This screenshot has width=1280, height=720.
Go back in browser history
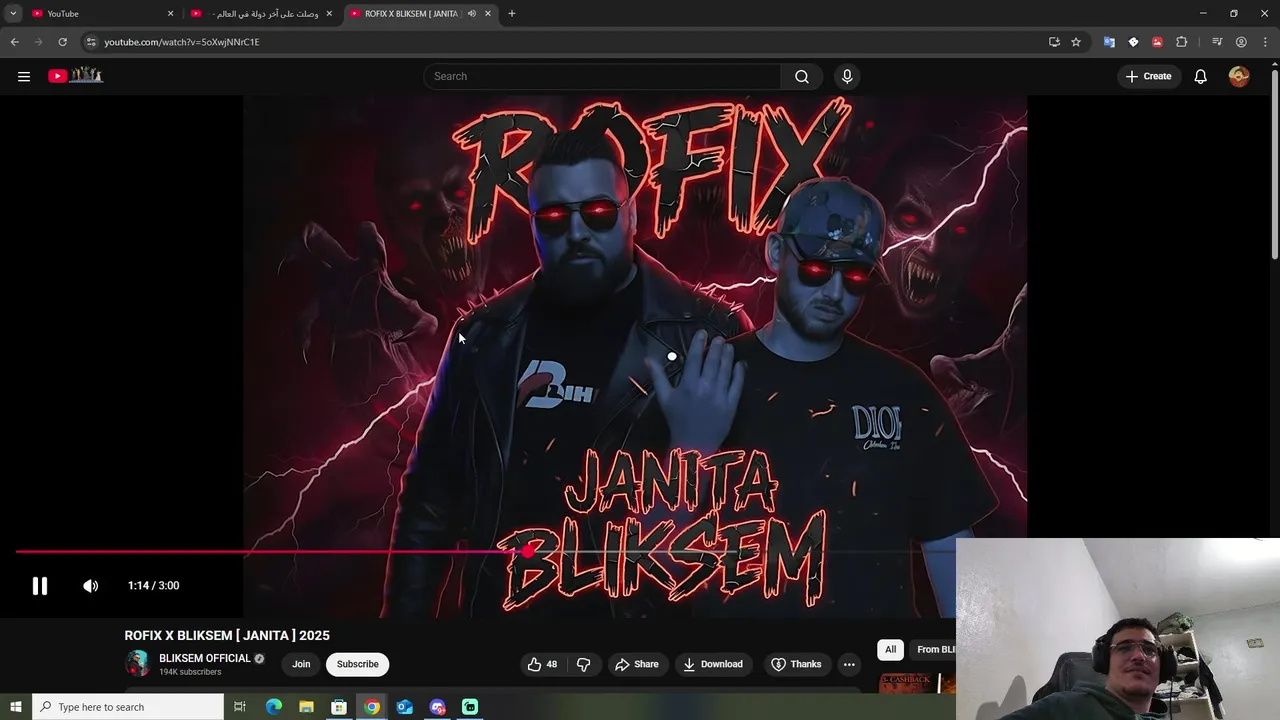coord(14,42)
